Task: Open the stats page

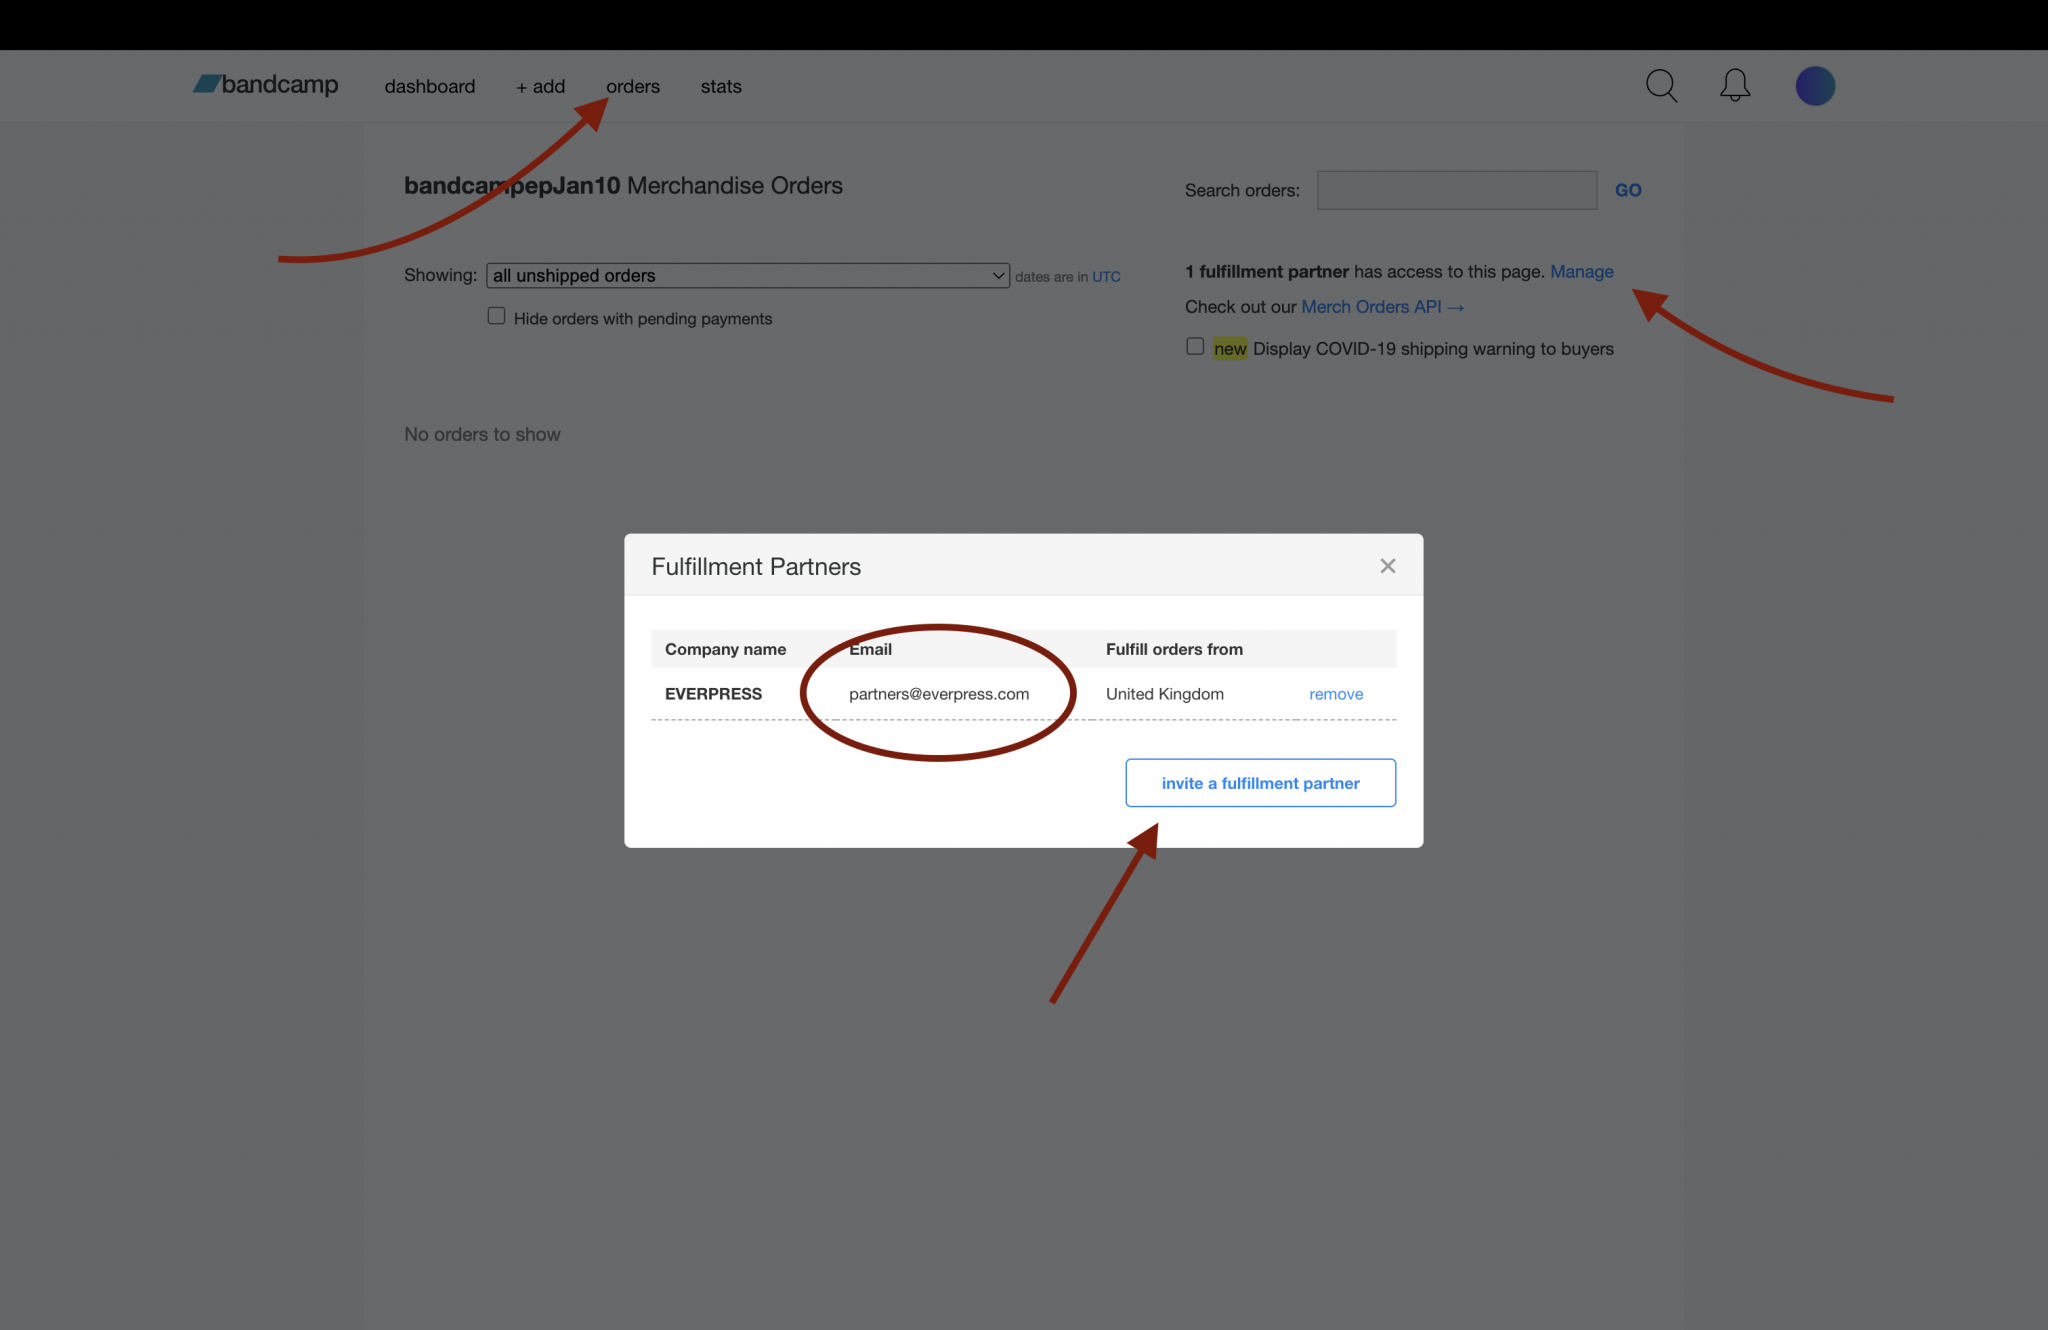Action: (x=720, y=86)
